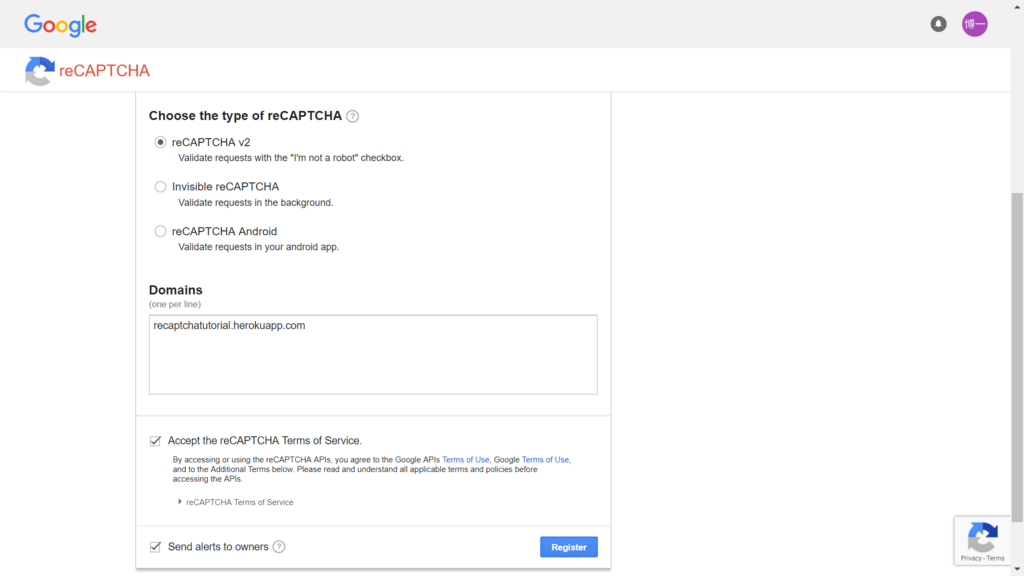Open the Google logo homepage
Image resolution: width=1024 pixels, height=576 pixels.
(60, 25)
